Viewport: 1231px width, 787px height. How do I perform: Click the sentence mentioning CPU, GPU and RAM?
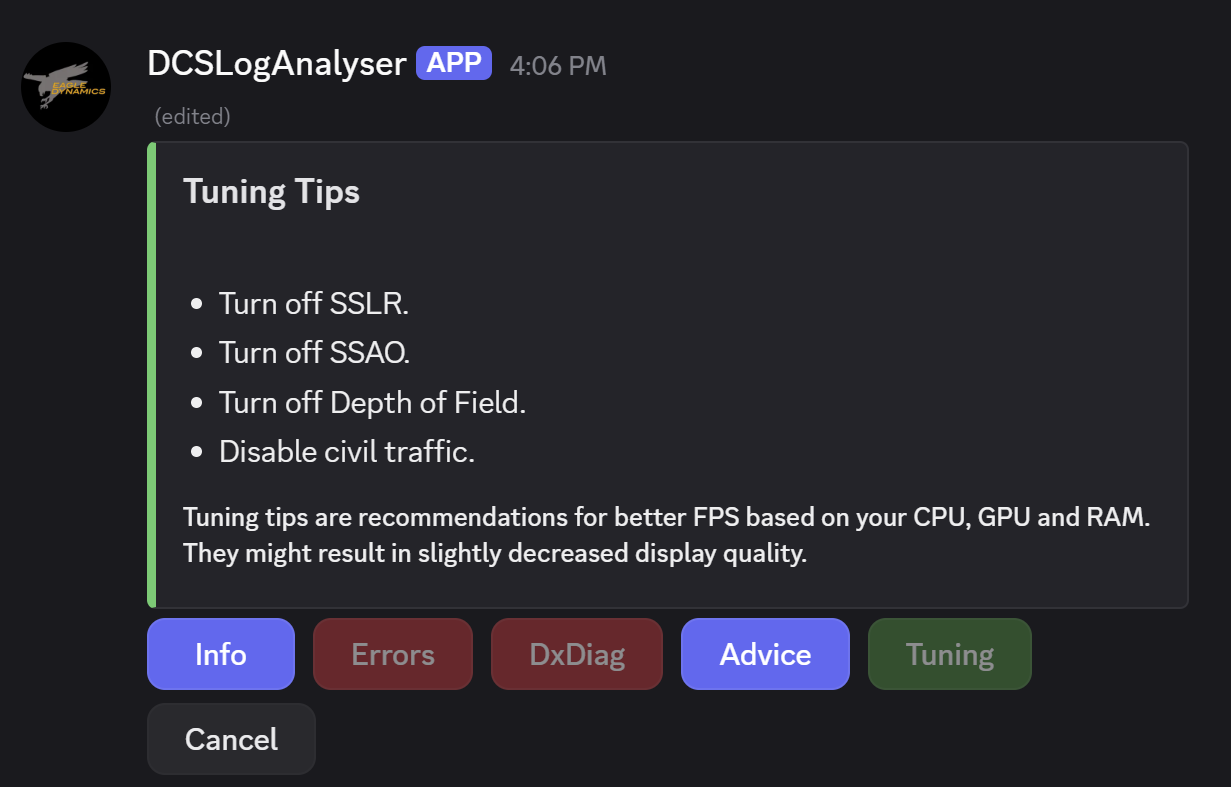pyautogui.click(x=667, y=518)
